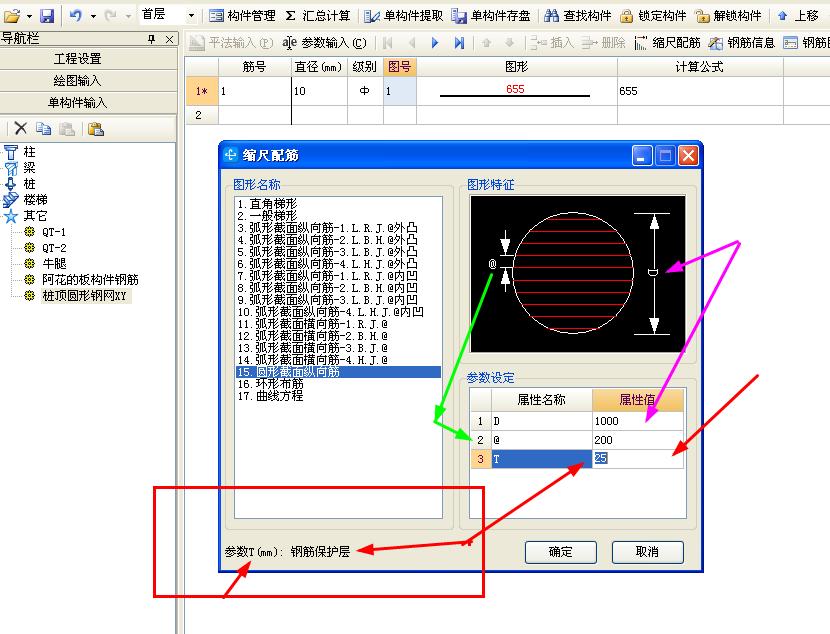The image size is (830, 634).
Task: Select 1.直角梯形 in shape list
Action: point(267,204)
